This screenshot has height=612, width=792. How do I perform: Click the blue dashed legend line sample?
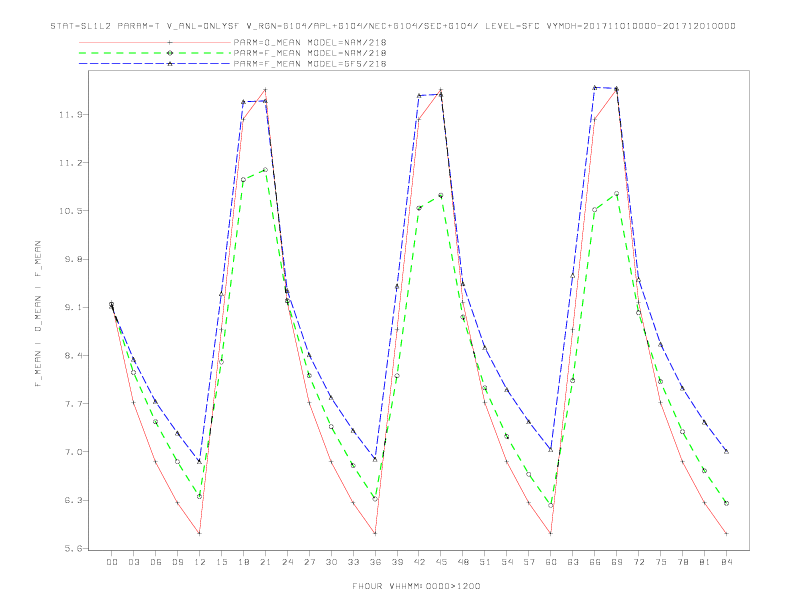coord(155,64)
